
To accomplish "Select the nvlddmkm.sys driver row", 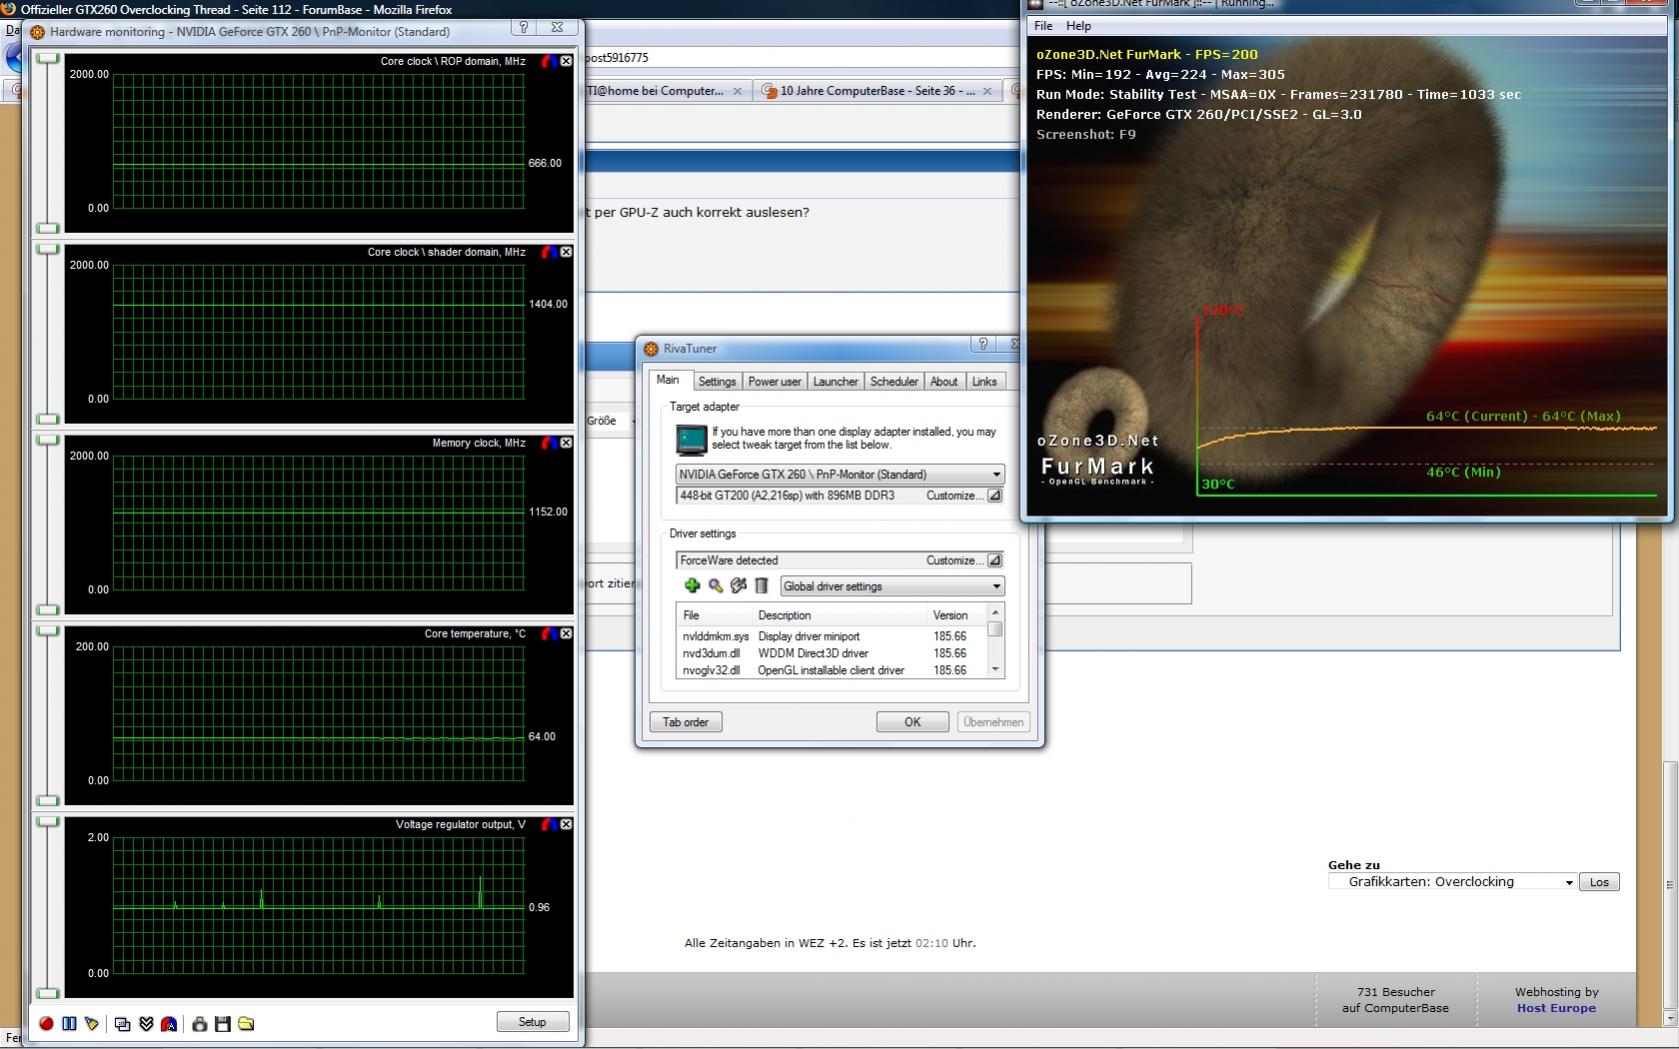I will click(x=832, y=636).
